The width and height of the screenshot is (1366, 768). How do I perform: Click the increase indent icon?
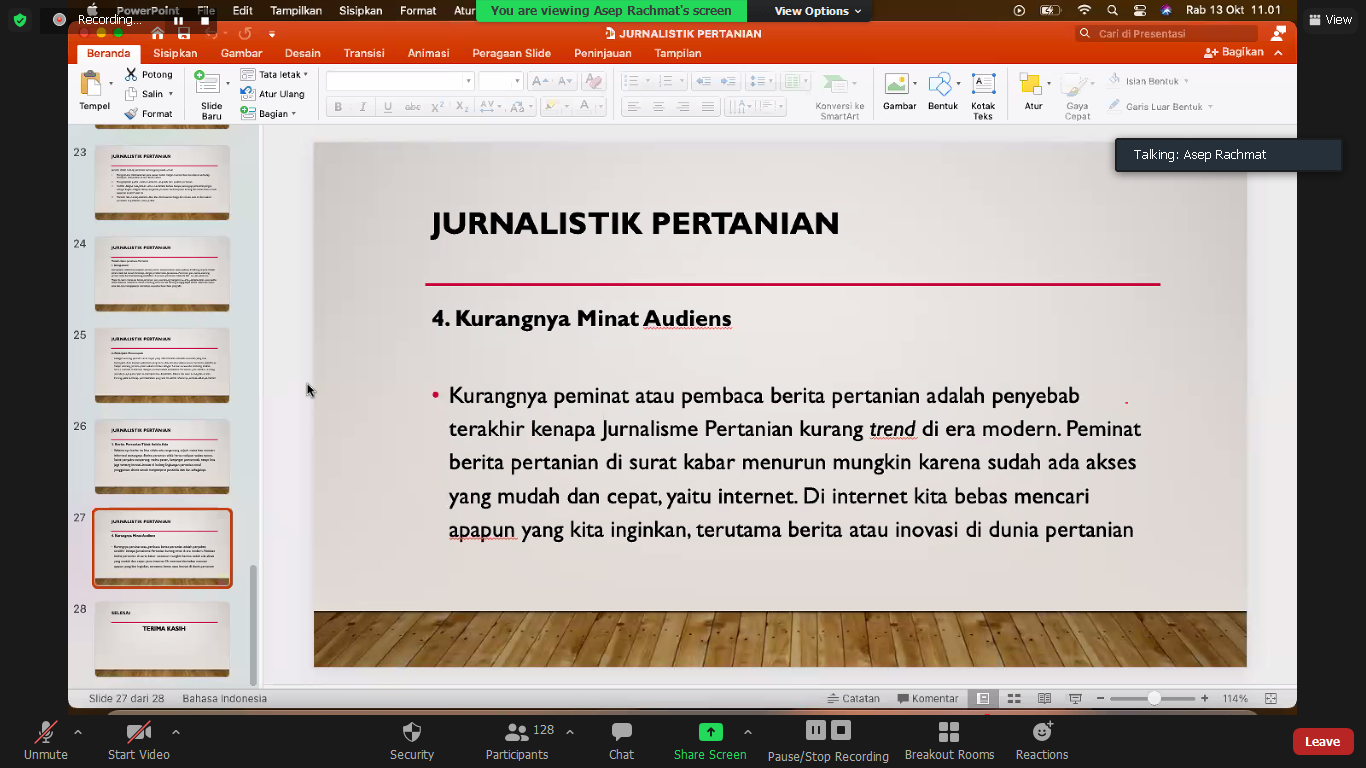[728, 81]
